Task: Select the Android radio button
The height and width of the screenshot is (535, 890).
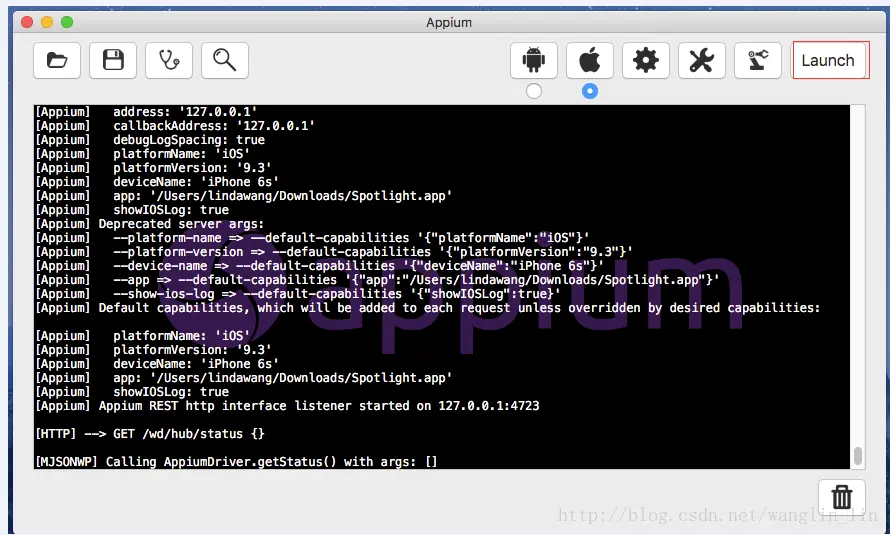Action: 534,91
